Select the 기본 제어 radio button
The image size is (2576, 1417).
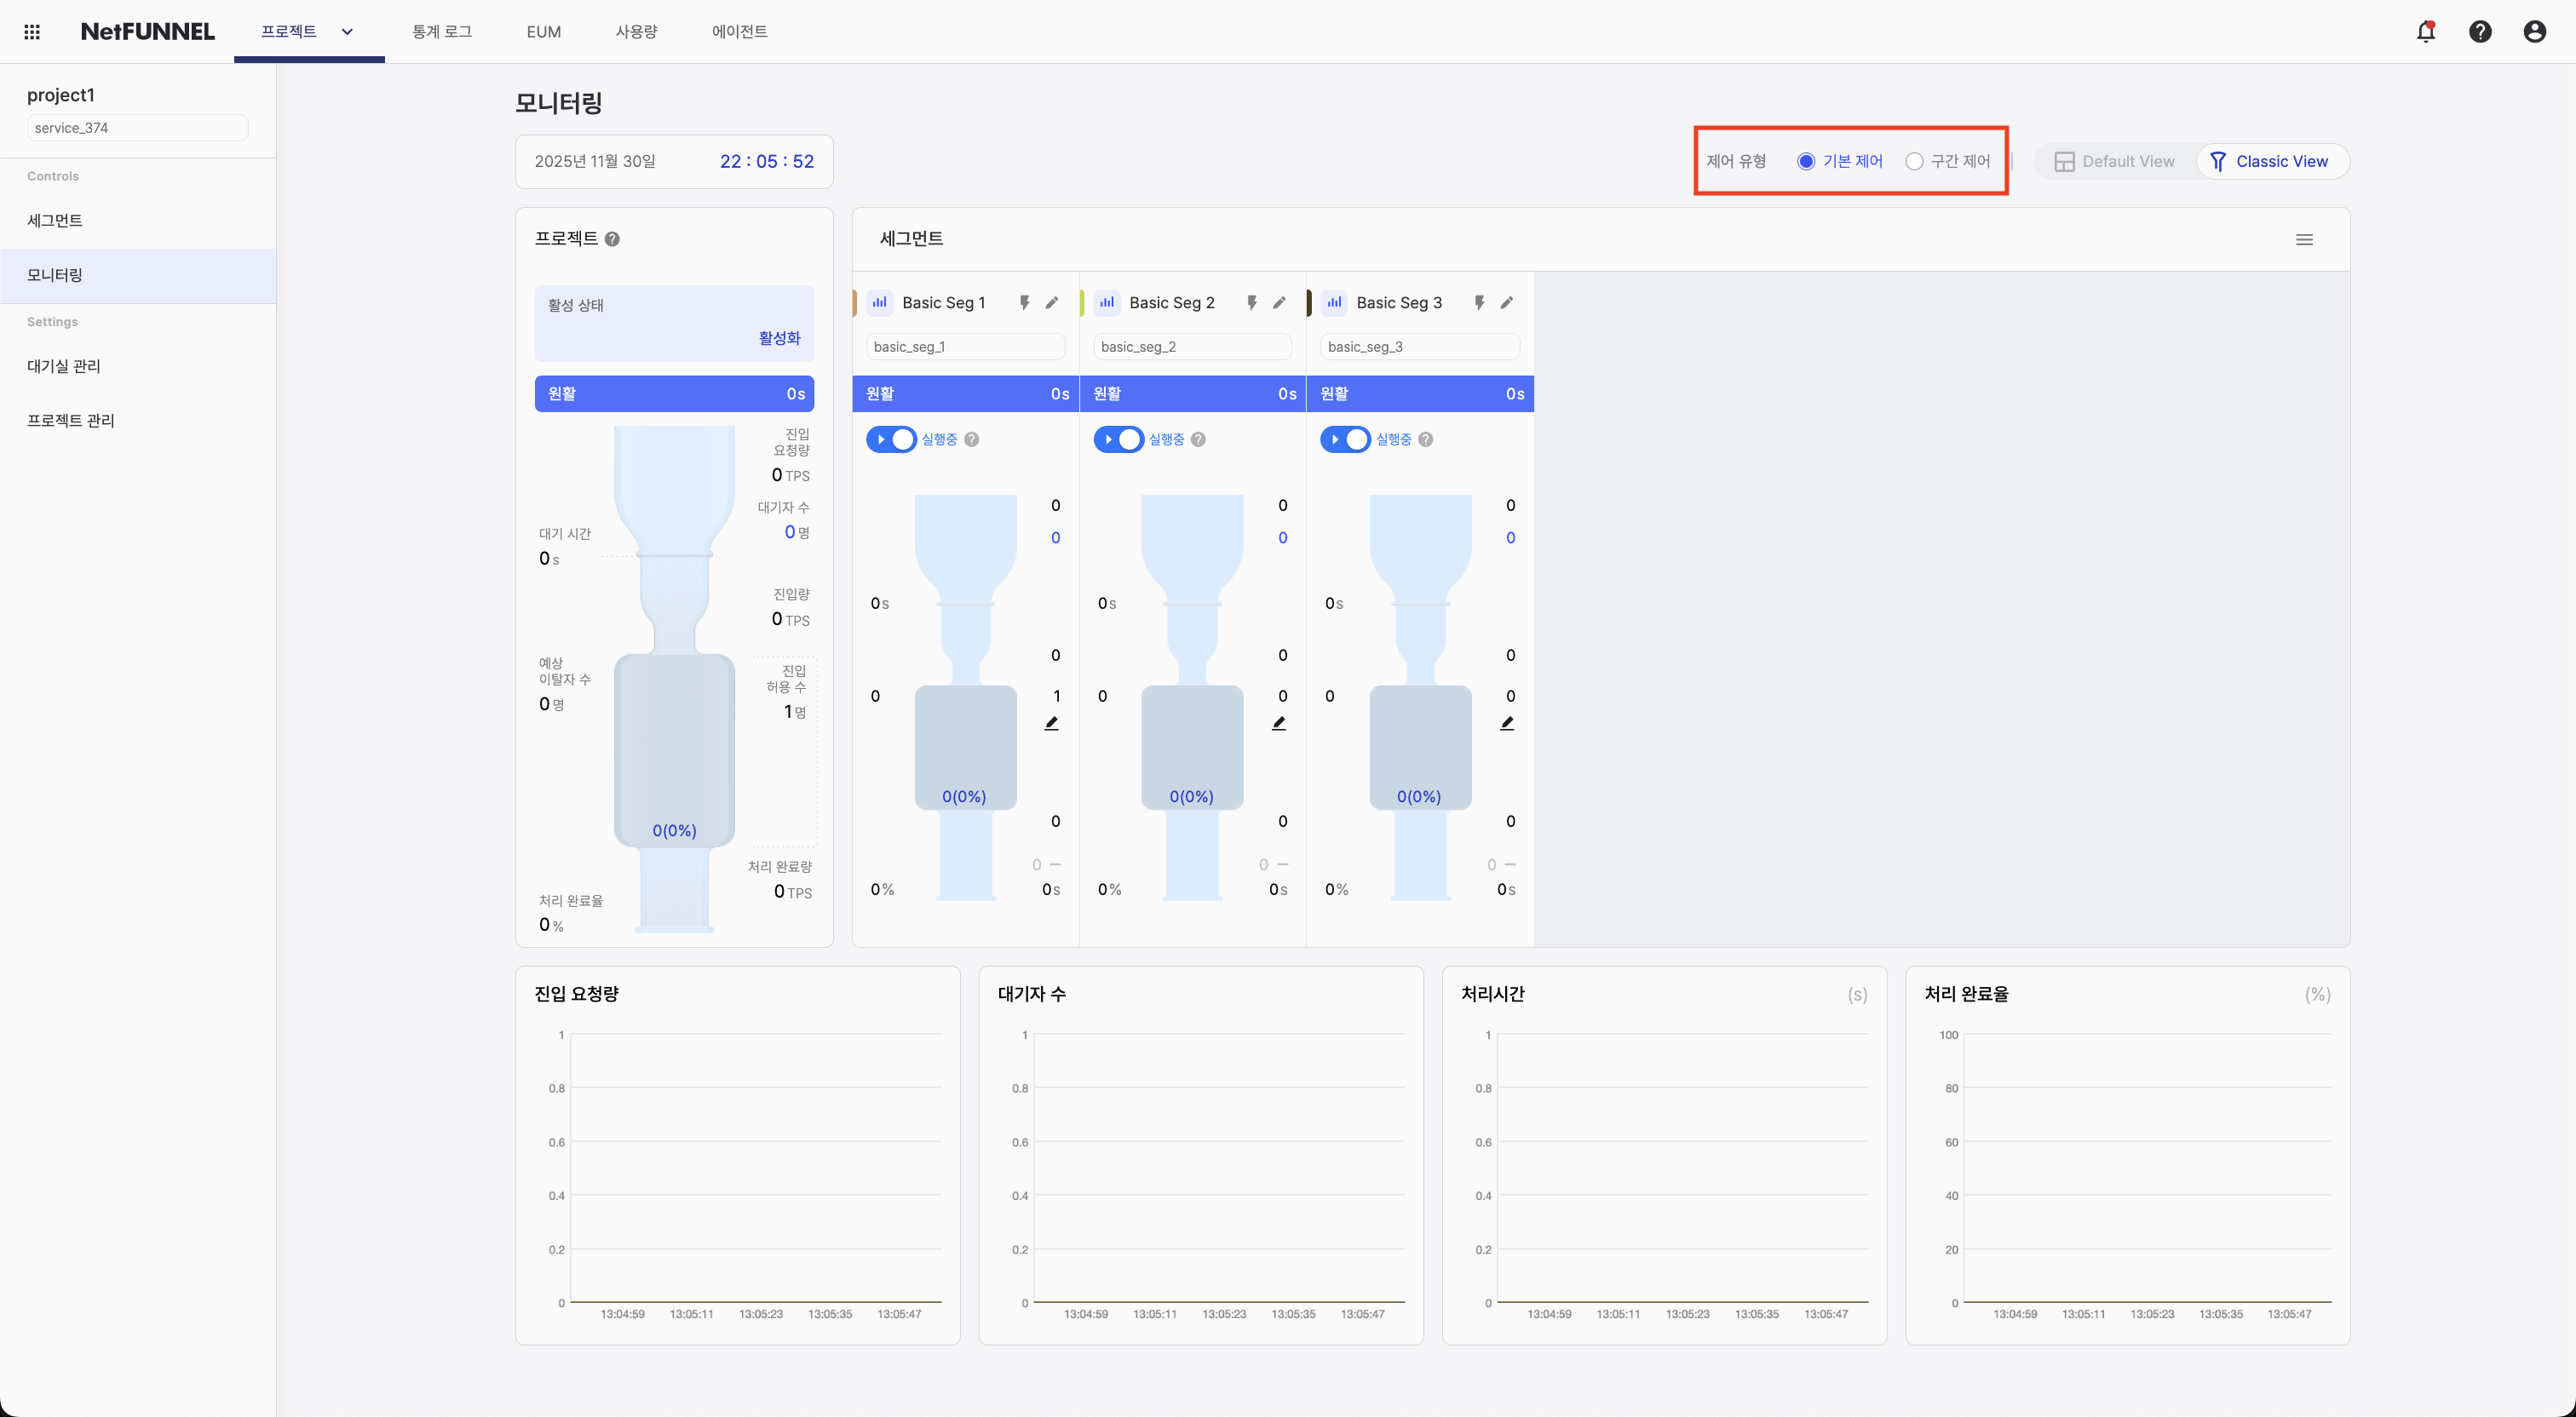(1805, 160)
